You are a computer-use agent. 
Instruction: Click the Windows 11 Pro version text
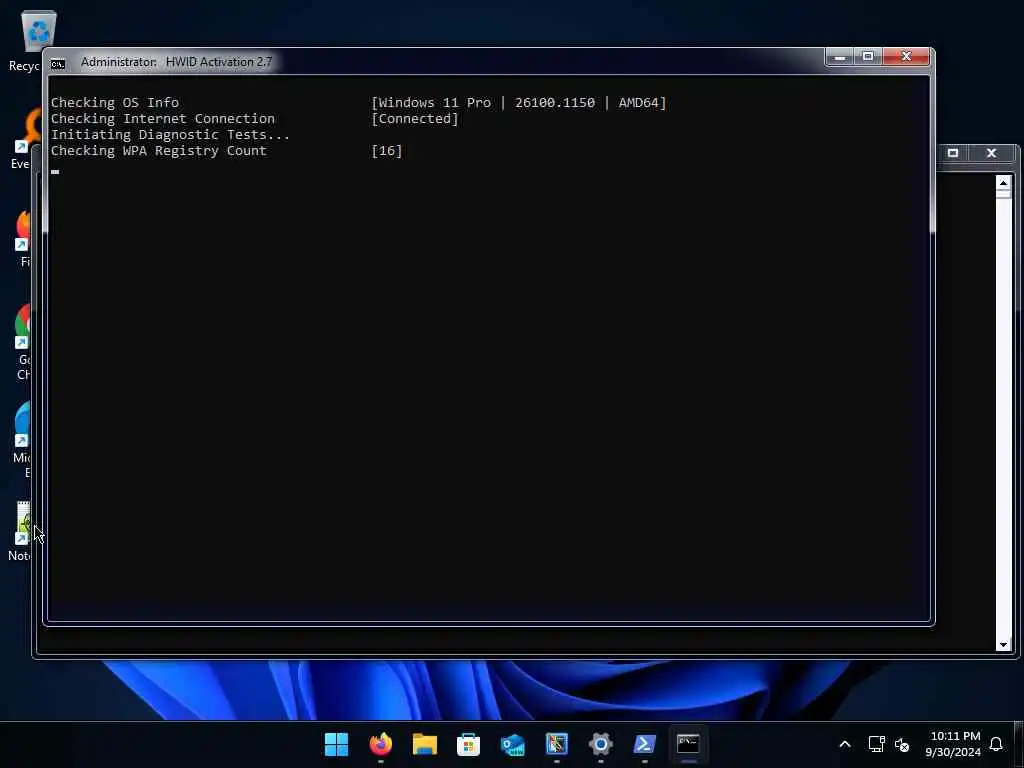click(519, 103)
